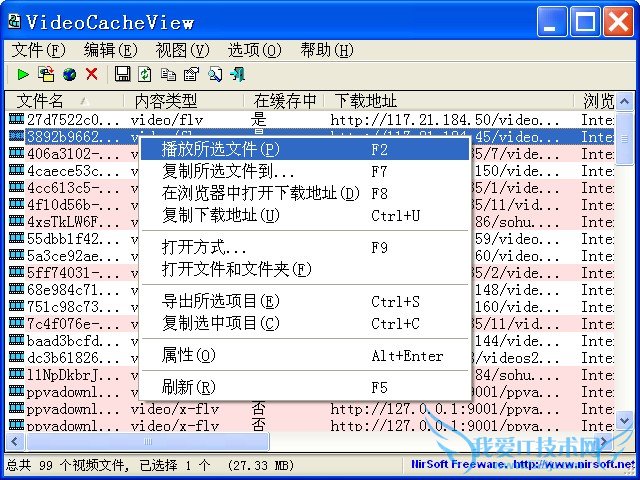
Task: Click the red X delete toolbar icon
Action: pyautogui.click(x=92, y=74)
